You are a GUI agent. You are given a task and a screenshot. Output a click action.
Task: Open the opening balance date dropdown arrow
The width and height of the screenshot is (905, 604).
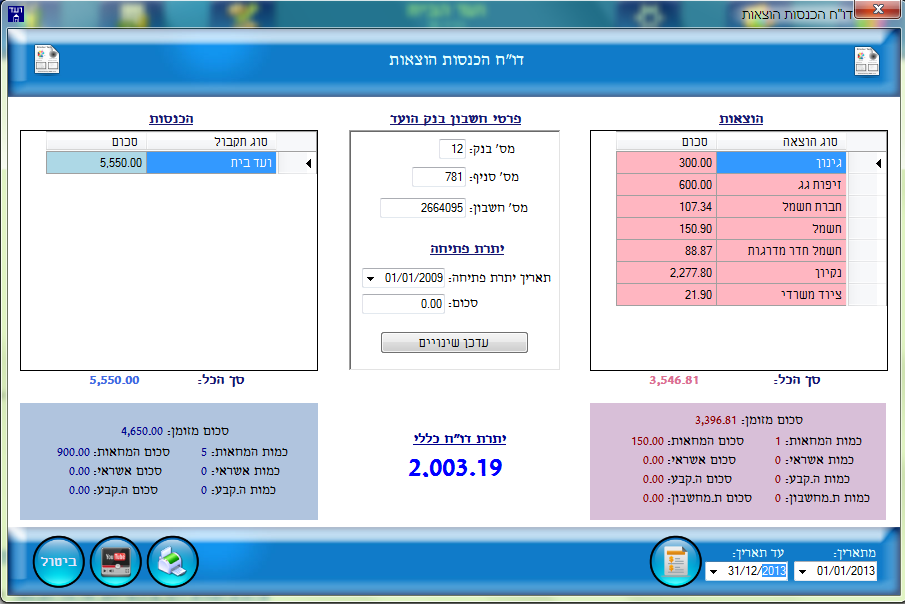[370, 278]
